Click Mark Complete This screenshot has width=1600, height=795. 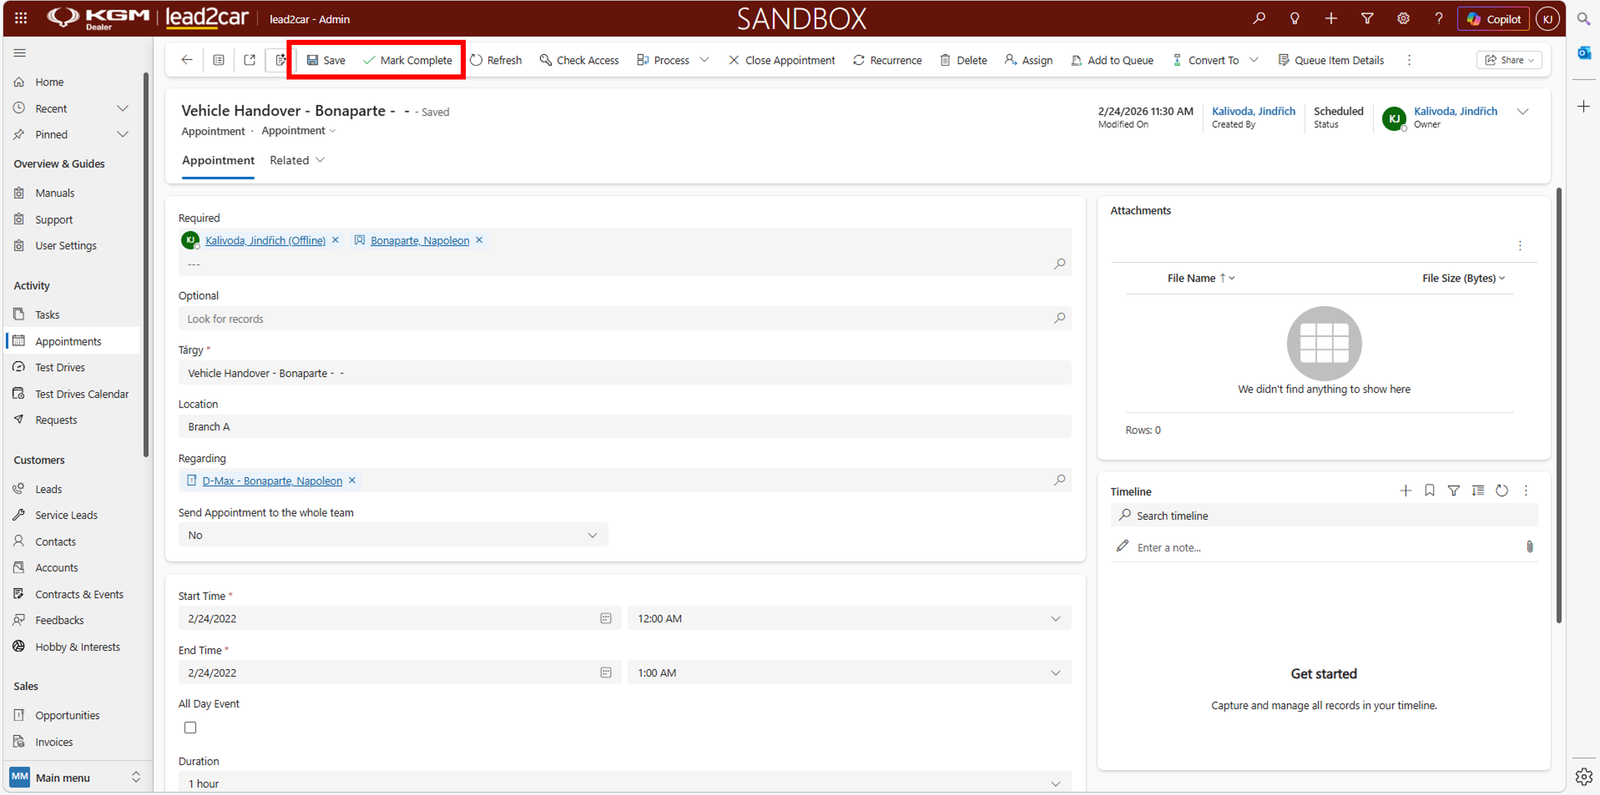(x=408, y=60)
